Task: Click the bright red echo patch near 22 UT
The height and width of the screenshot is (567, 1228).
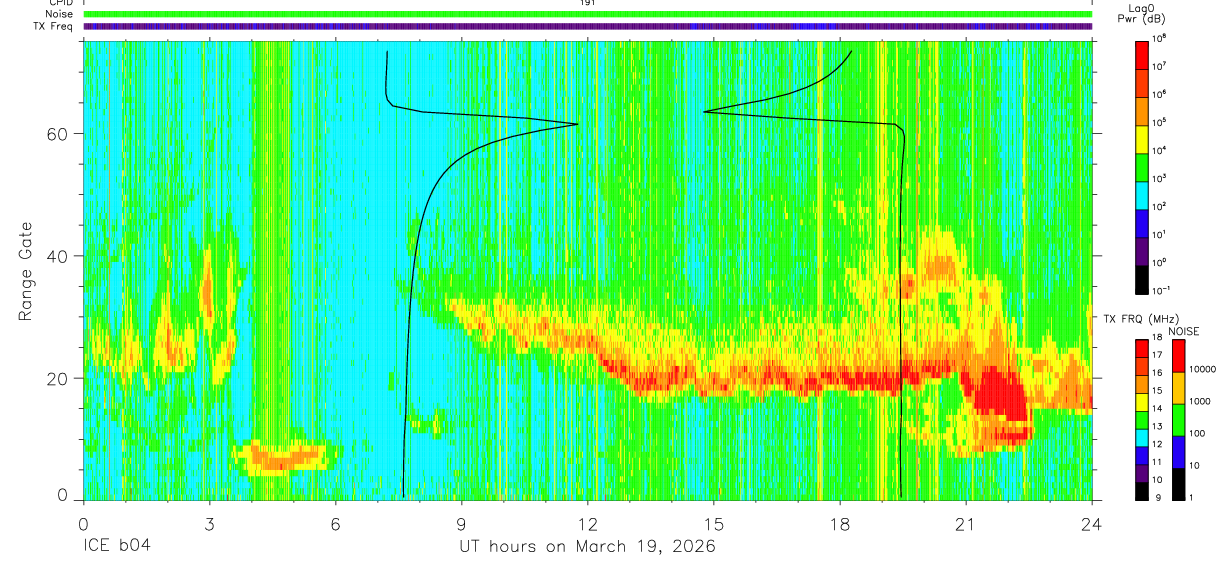Action: (998, 395)
